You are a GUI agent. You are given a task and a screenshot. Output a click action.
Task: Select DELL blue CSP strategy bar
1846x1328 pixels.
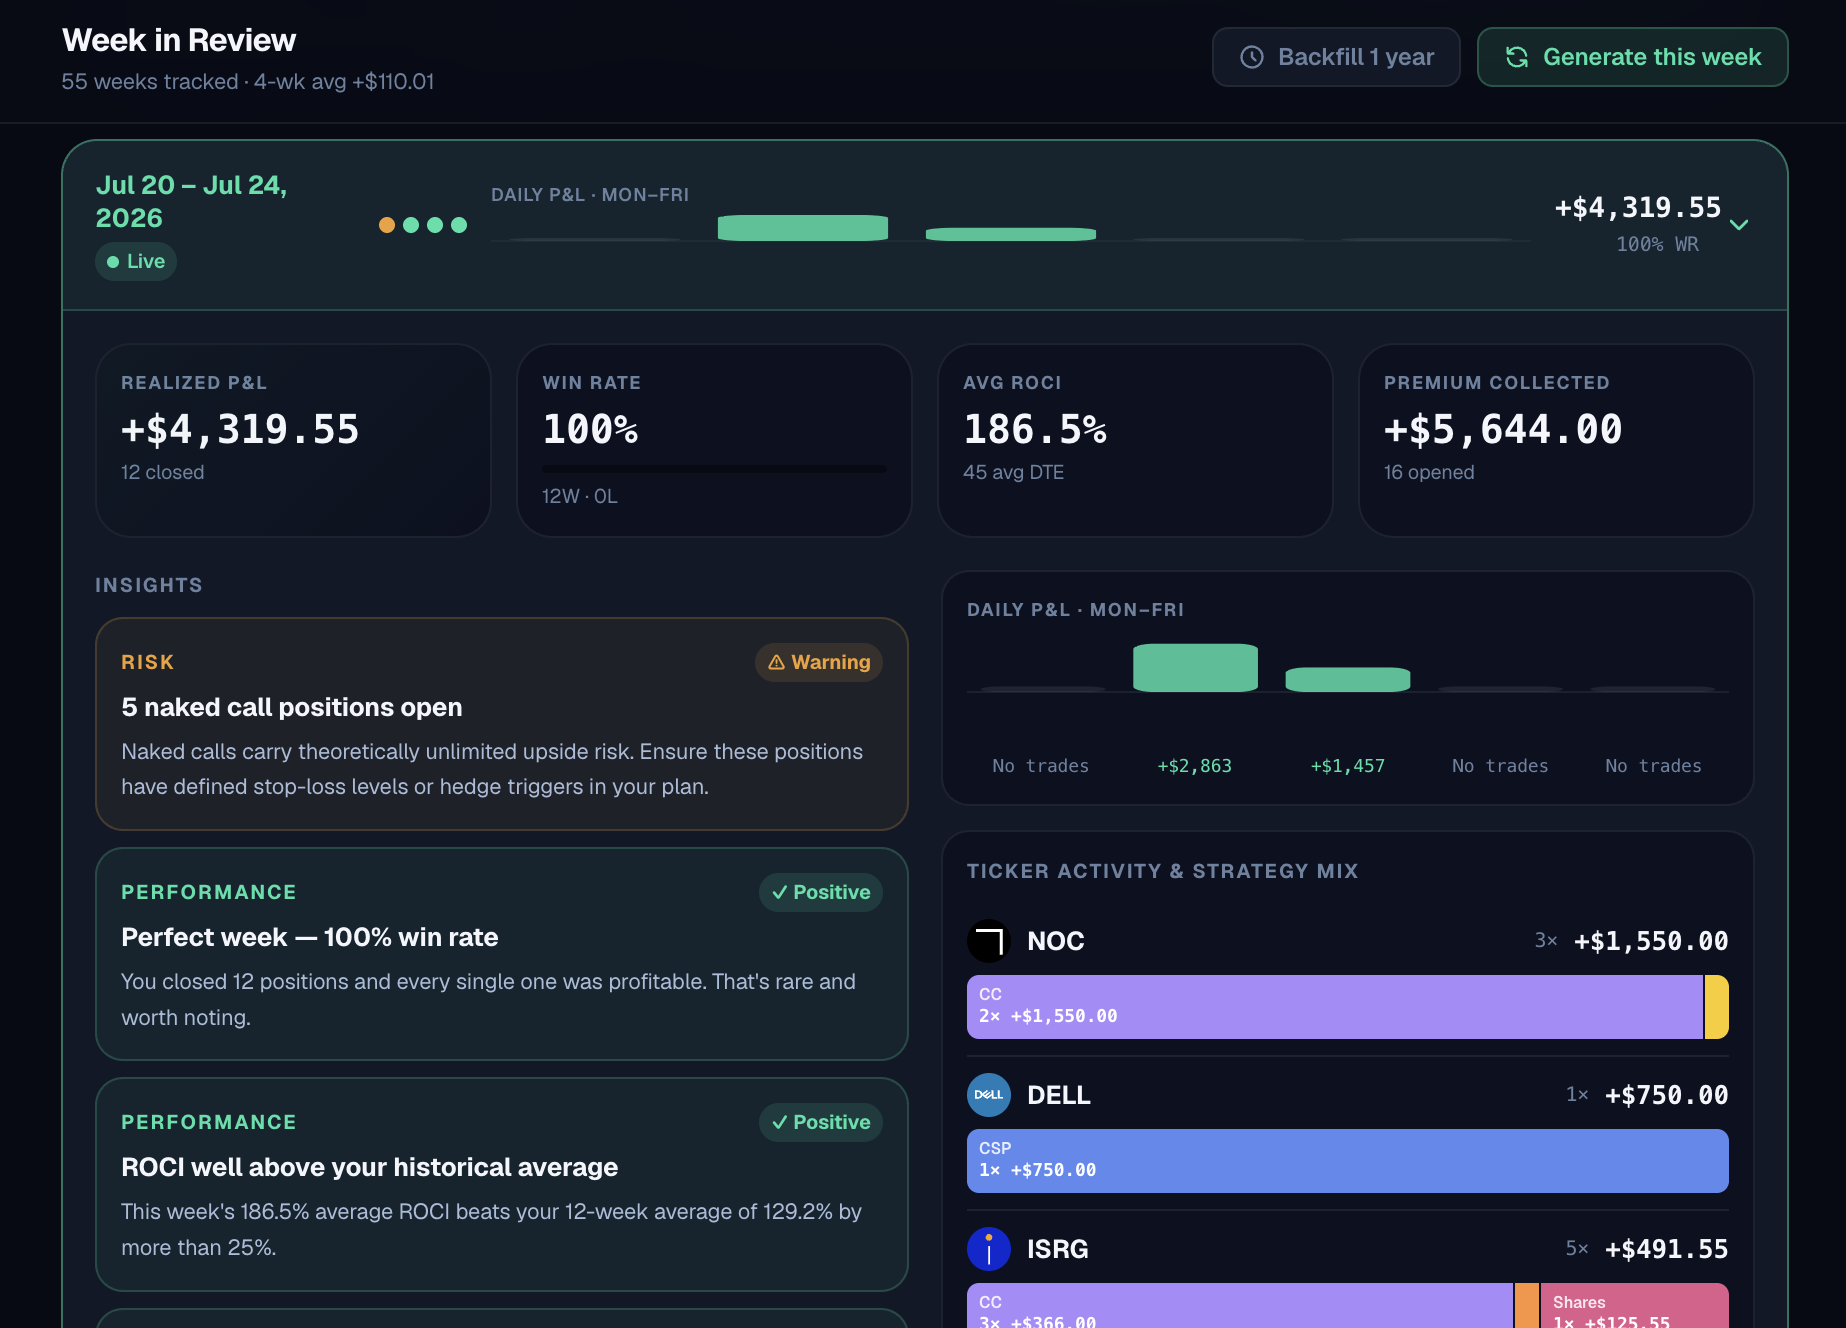(x=1348, y=1161)
